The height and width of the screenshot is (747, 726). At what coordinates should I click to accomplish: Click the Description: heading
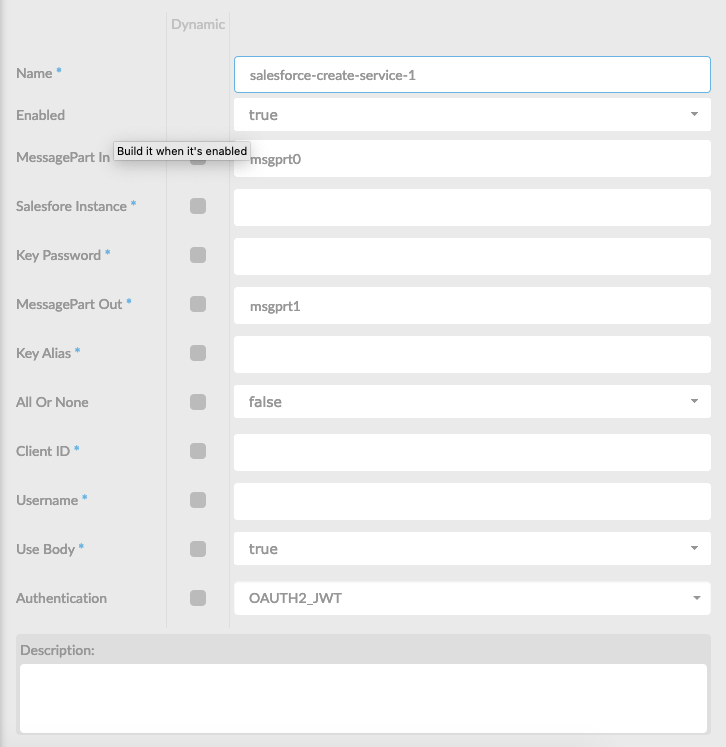coord(57,650)
